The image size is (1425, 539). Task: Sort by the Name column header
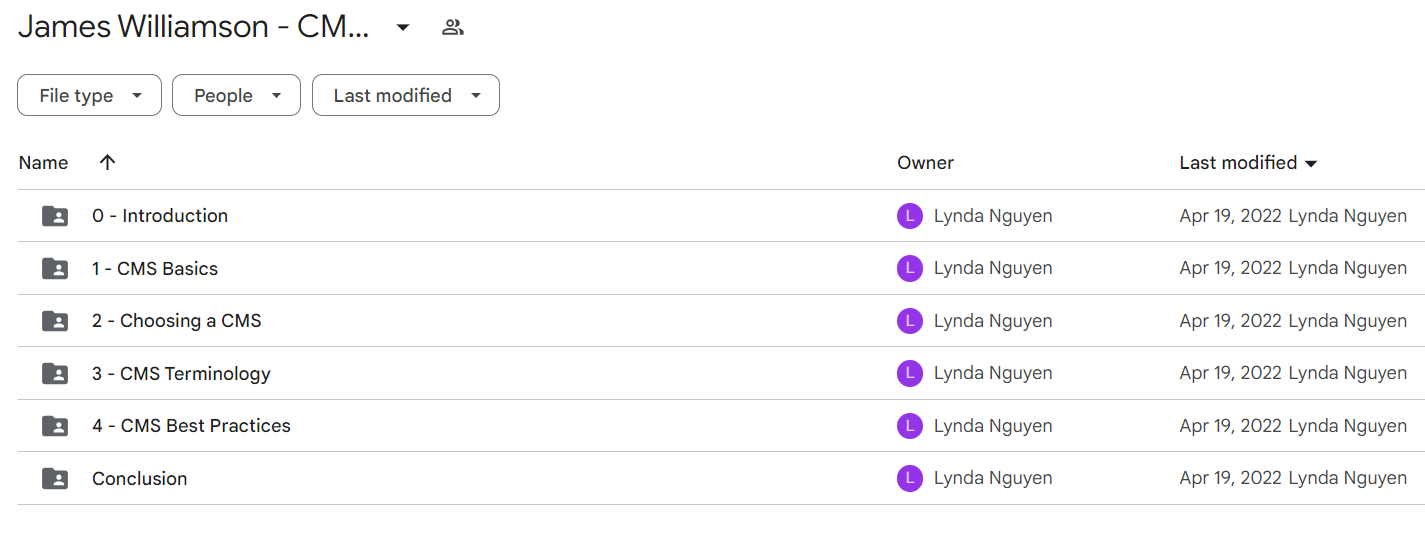click(43, 162)
